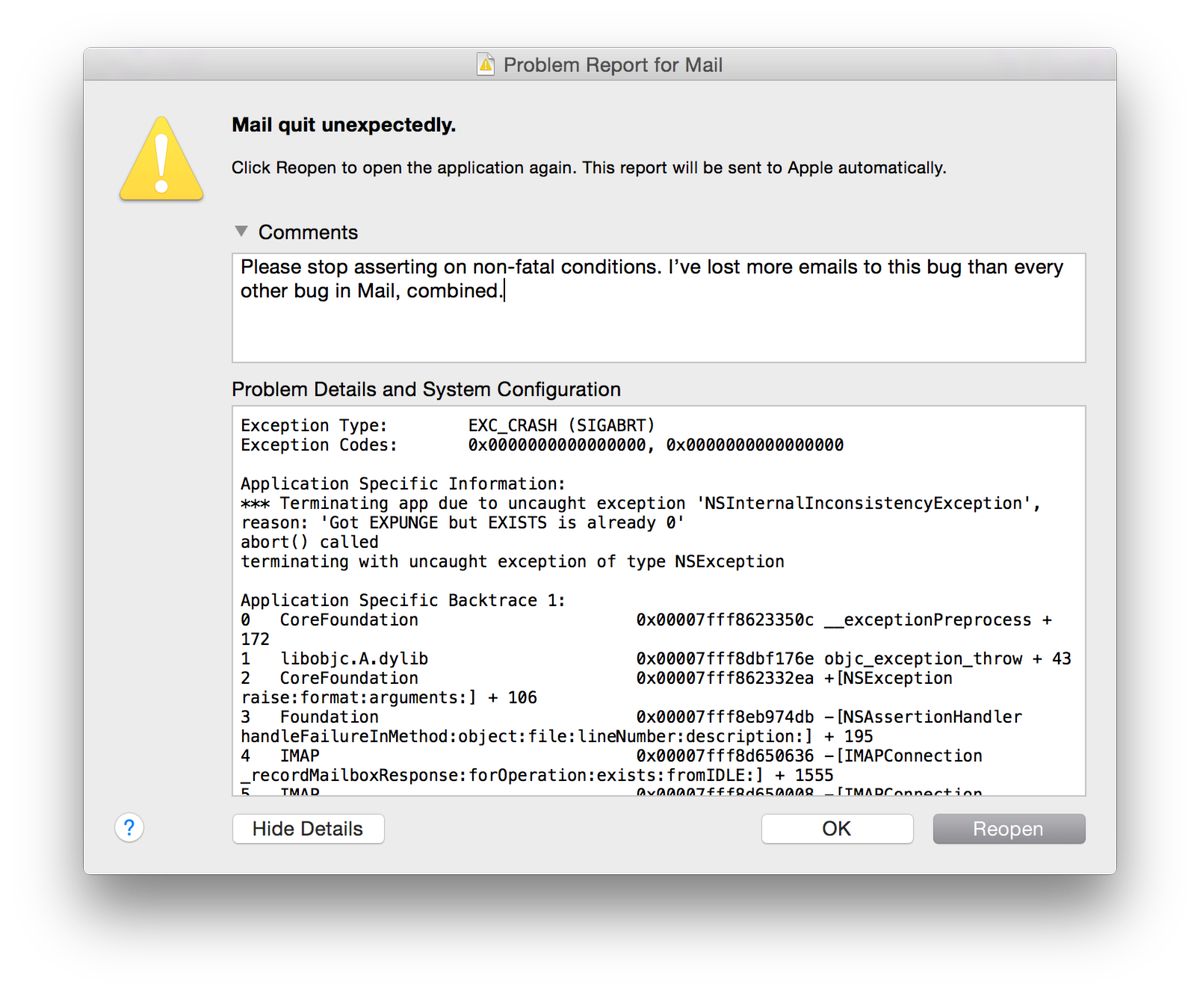Screen dimensions: 1200x994
Task: Click the 'Exception Type:' line
Action: 448,425
